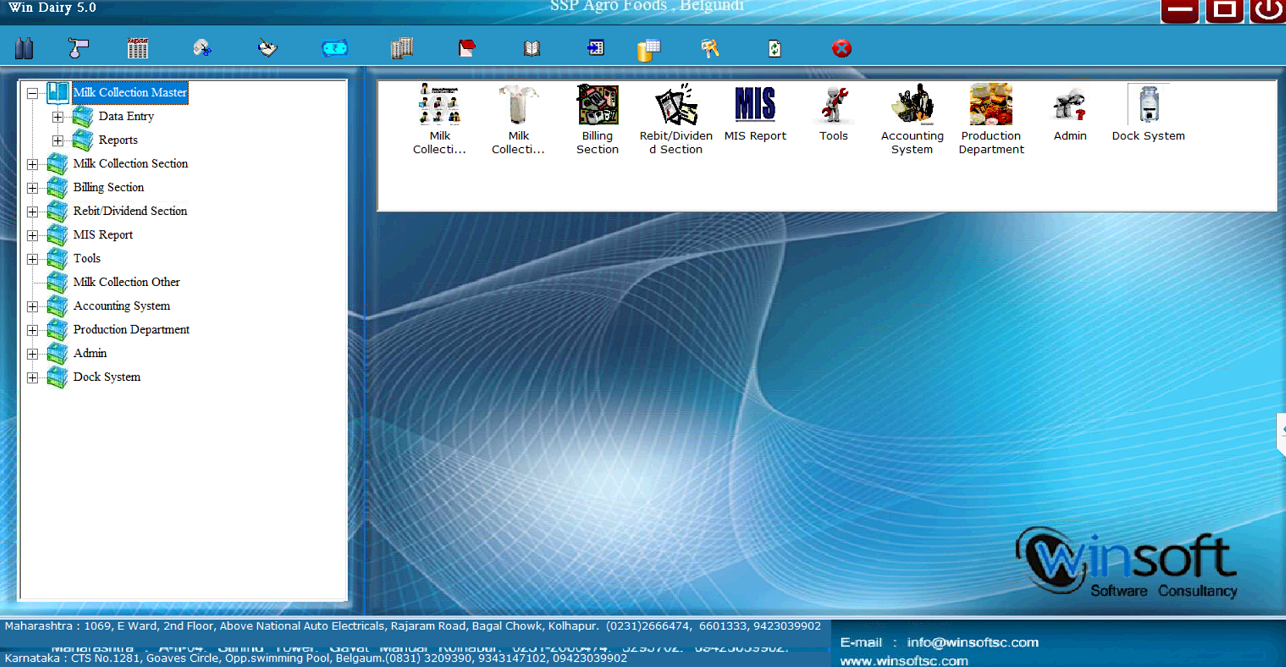Click the open book toolbar icon
The width and height of the screenshot is (1286, 667).
coord(532,48)
